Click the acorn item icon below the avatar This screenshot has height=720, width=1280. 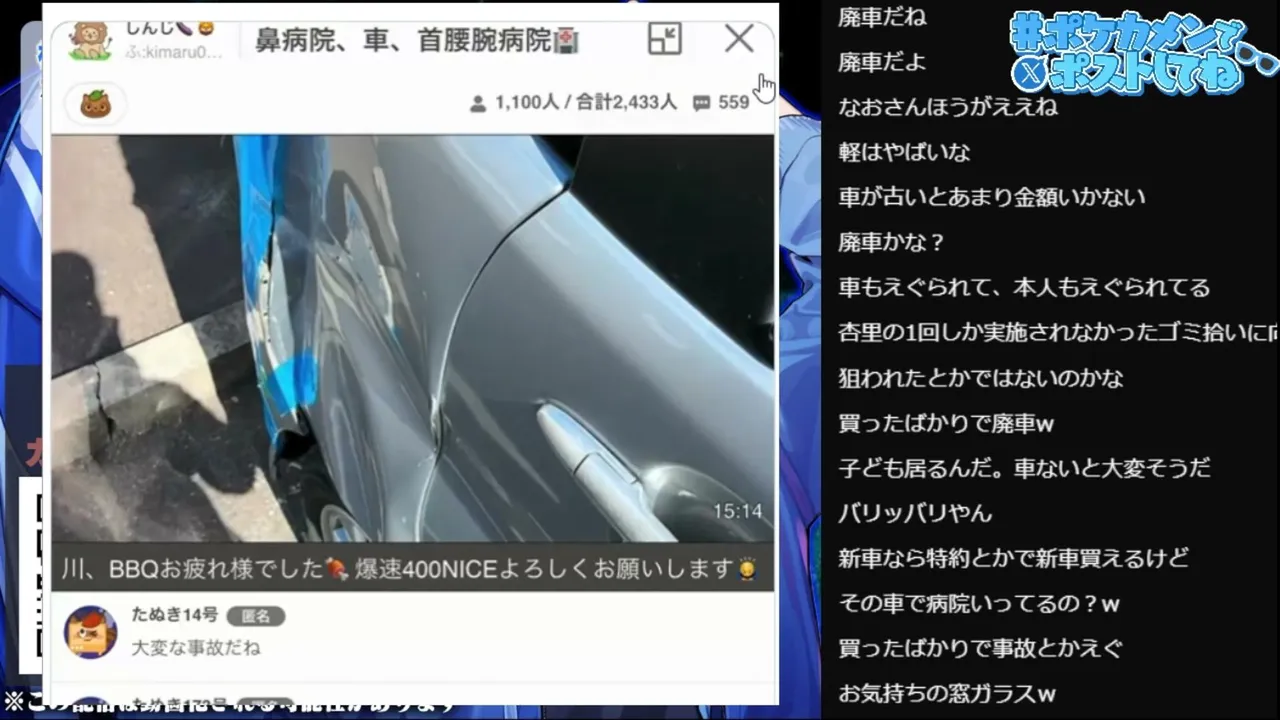(95, 103)
